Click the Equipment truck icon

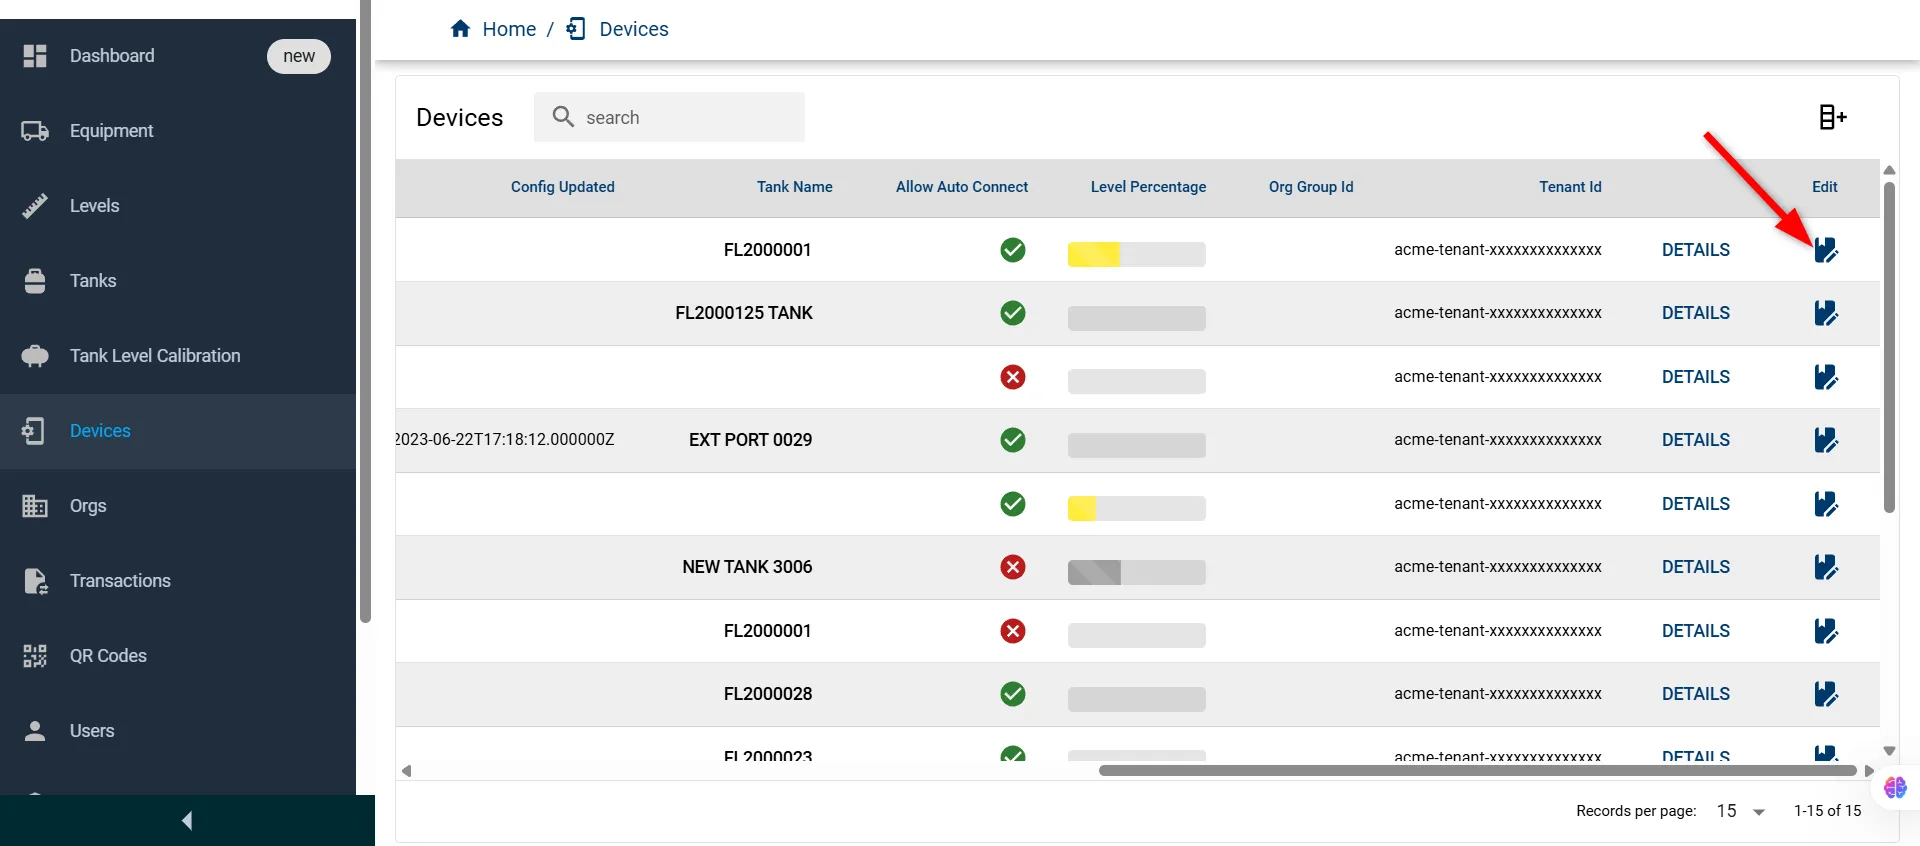35,131
